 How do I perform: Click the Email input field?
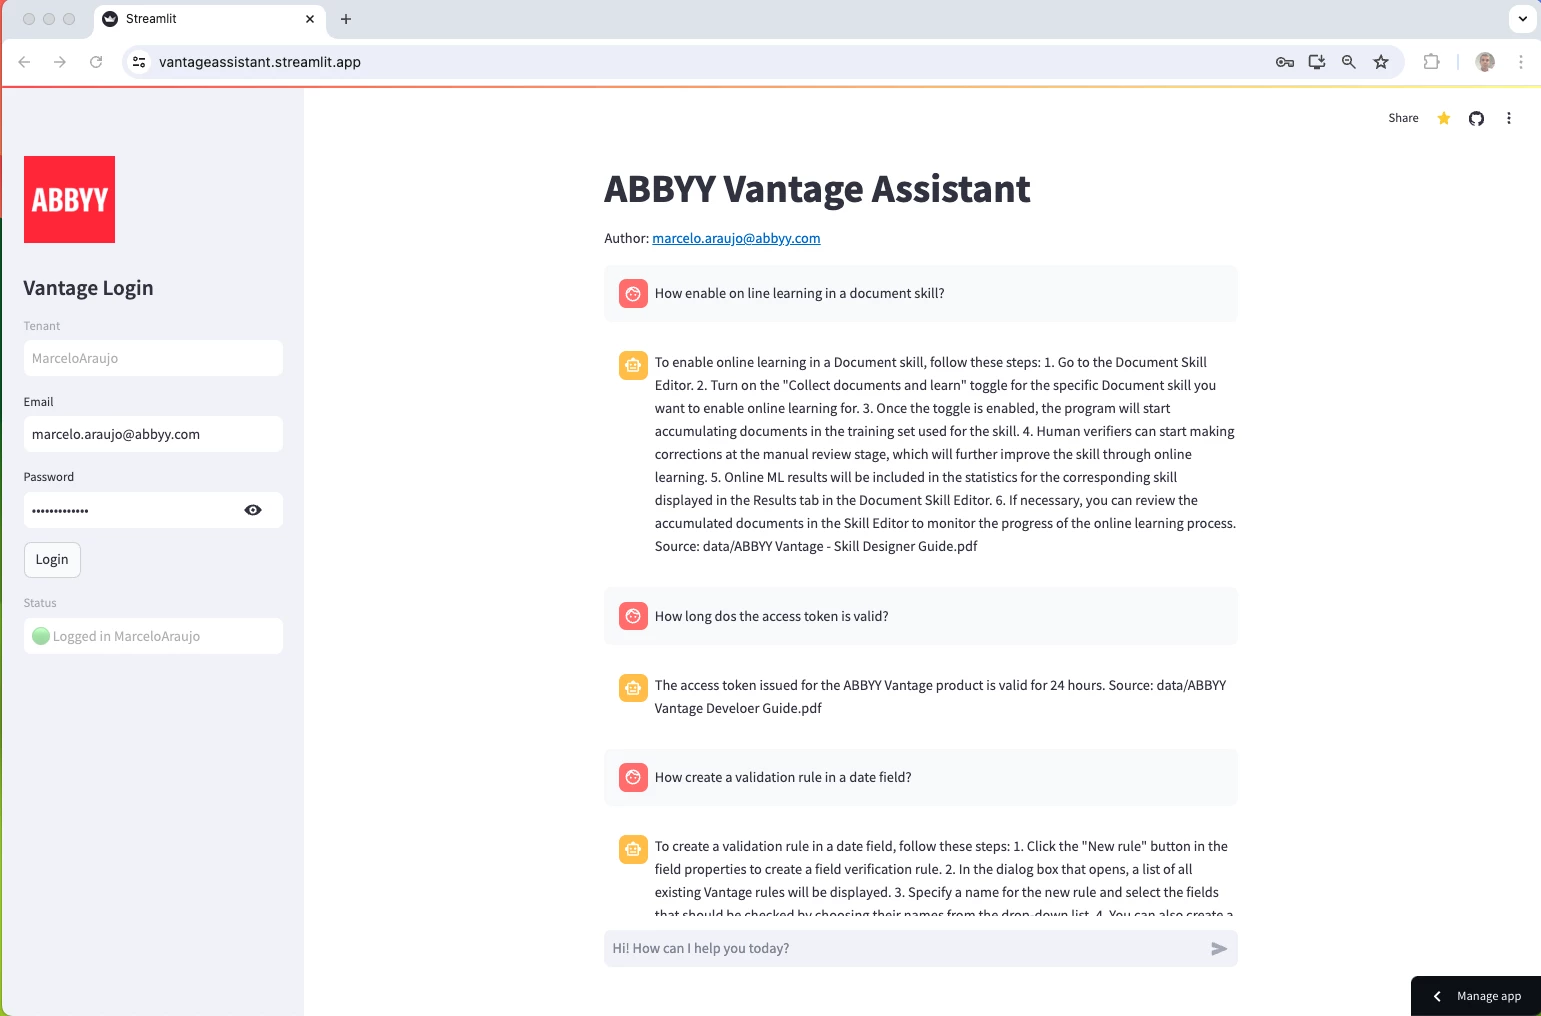pos(153,434)
